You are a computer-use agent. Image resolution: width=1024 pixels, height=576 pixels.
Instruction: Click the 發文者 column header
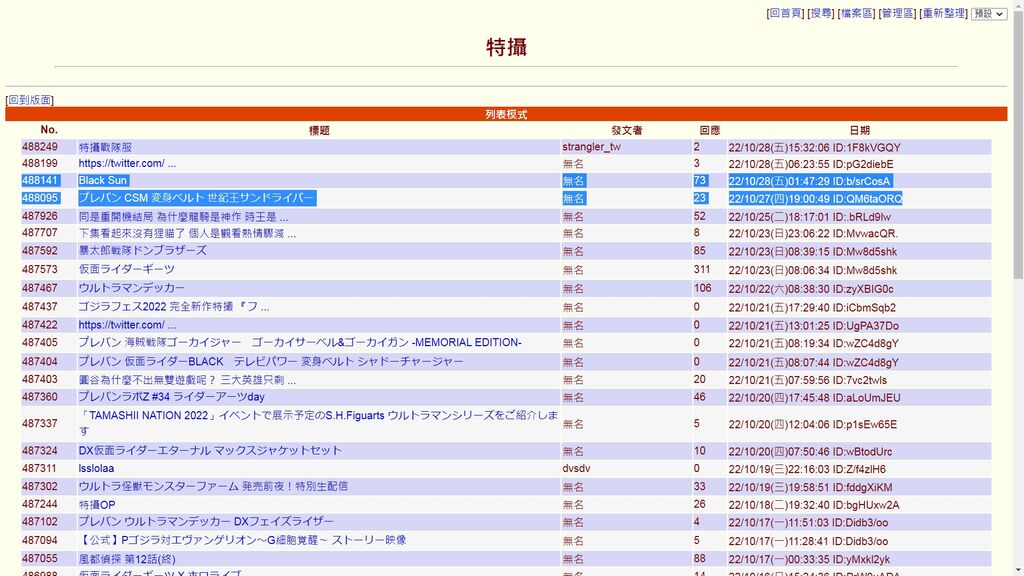pyautogui.click(x=626, y=131)
